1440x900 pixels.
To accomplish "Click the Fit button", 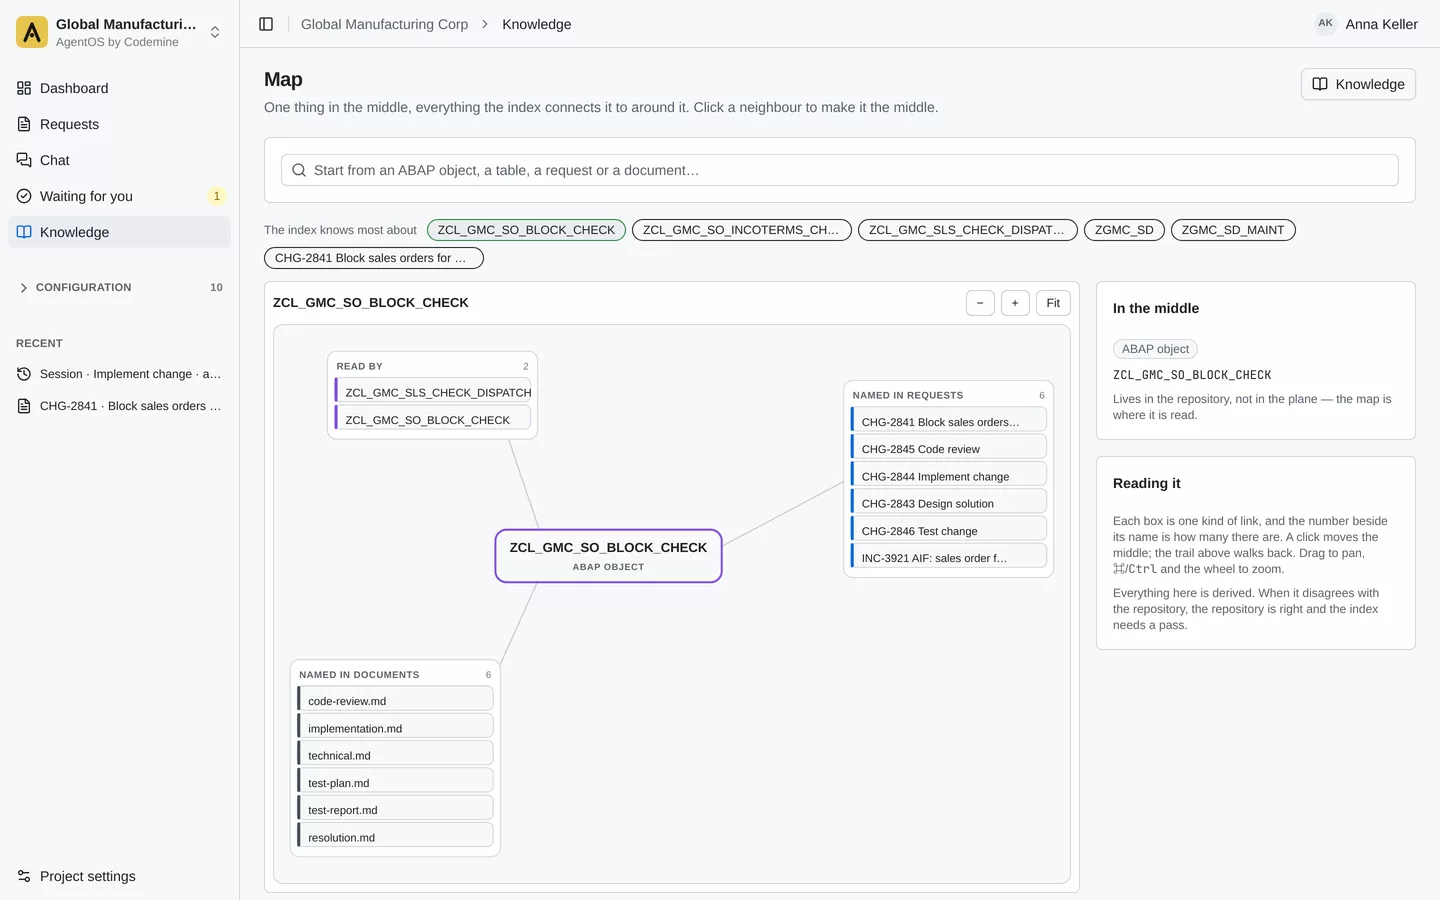I will pyautogui.click(x=1053, y=303).
